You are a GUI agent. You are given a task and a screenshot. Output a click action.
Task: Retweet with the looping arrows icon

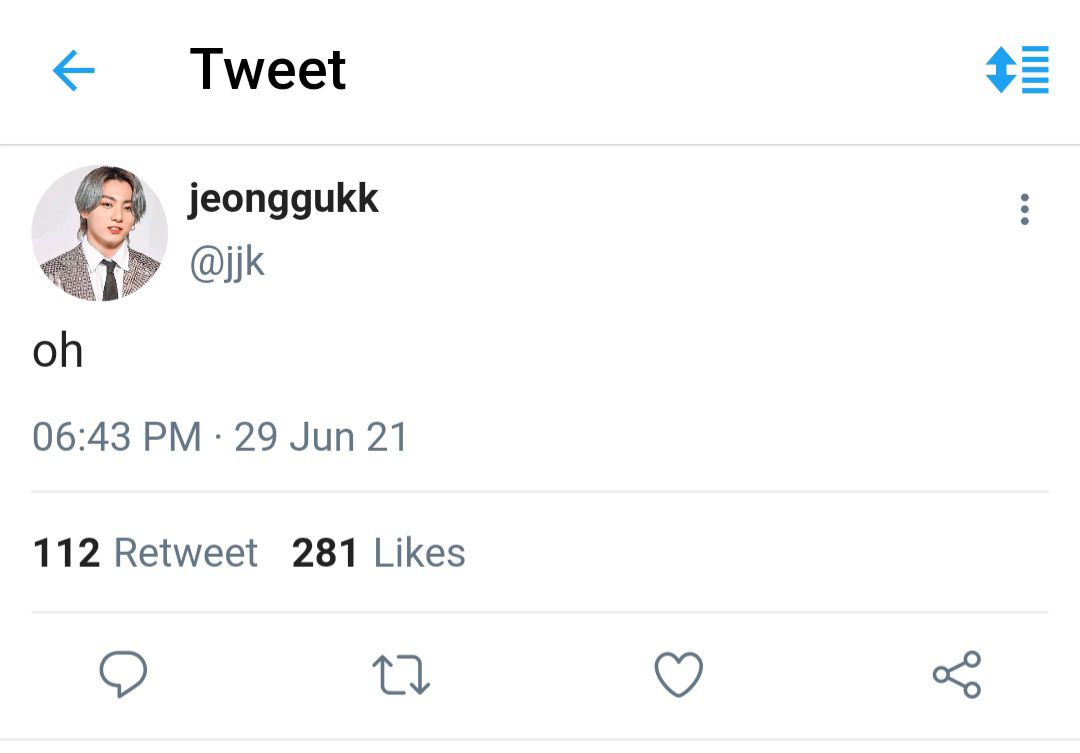coord(401,674)
